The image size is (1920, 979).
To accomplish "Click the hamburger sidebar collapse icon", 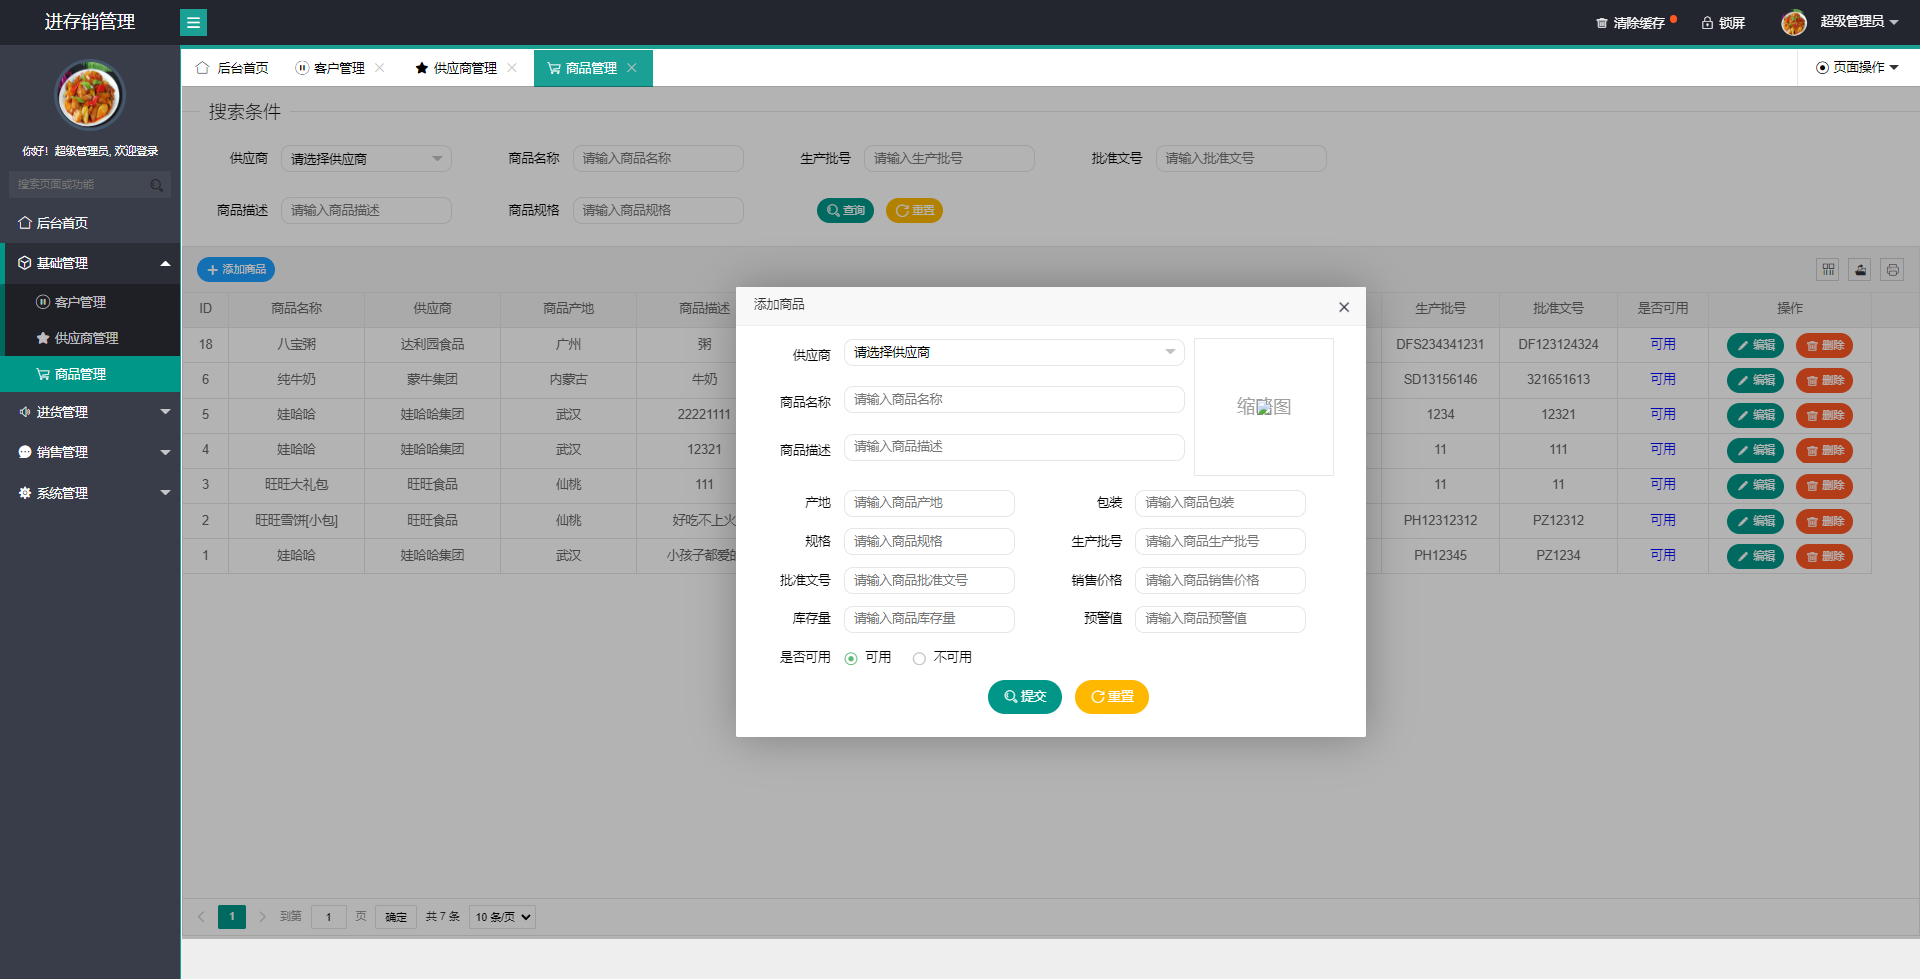I will point(193,22).
